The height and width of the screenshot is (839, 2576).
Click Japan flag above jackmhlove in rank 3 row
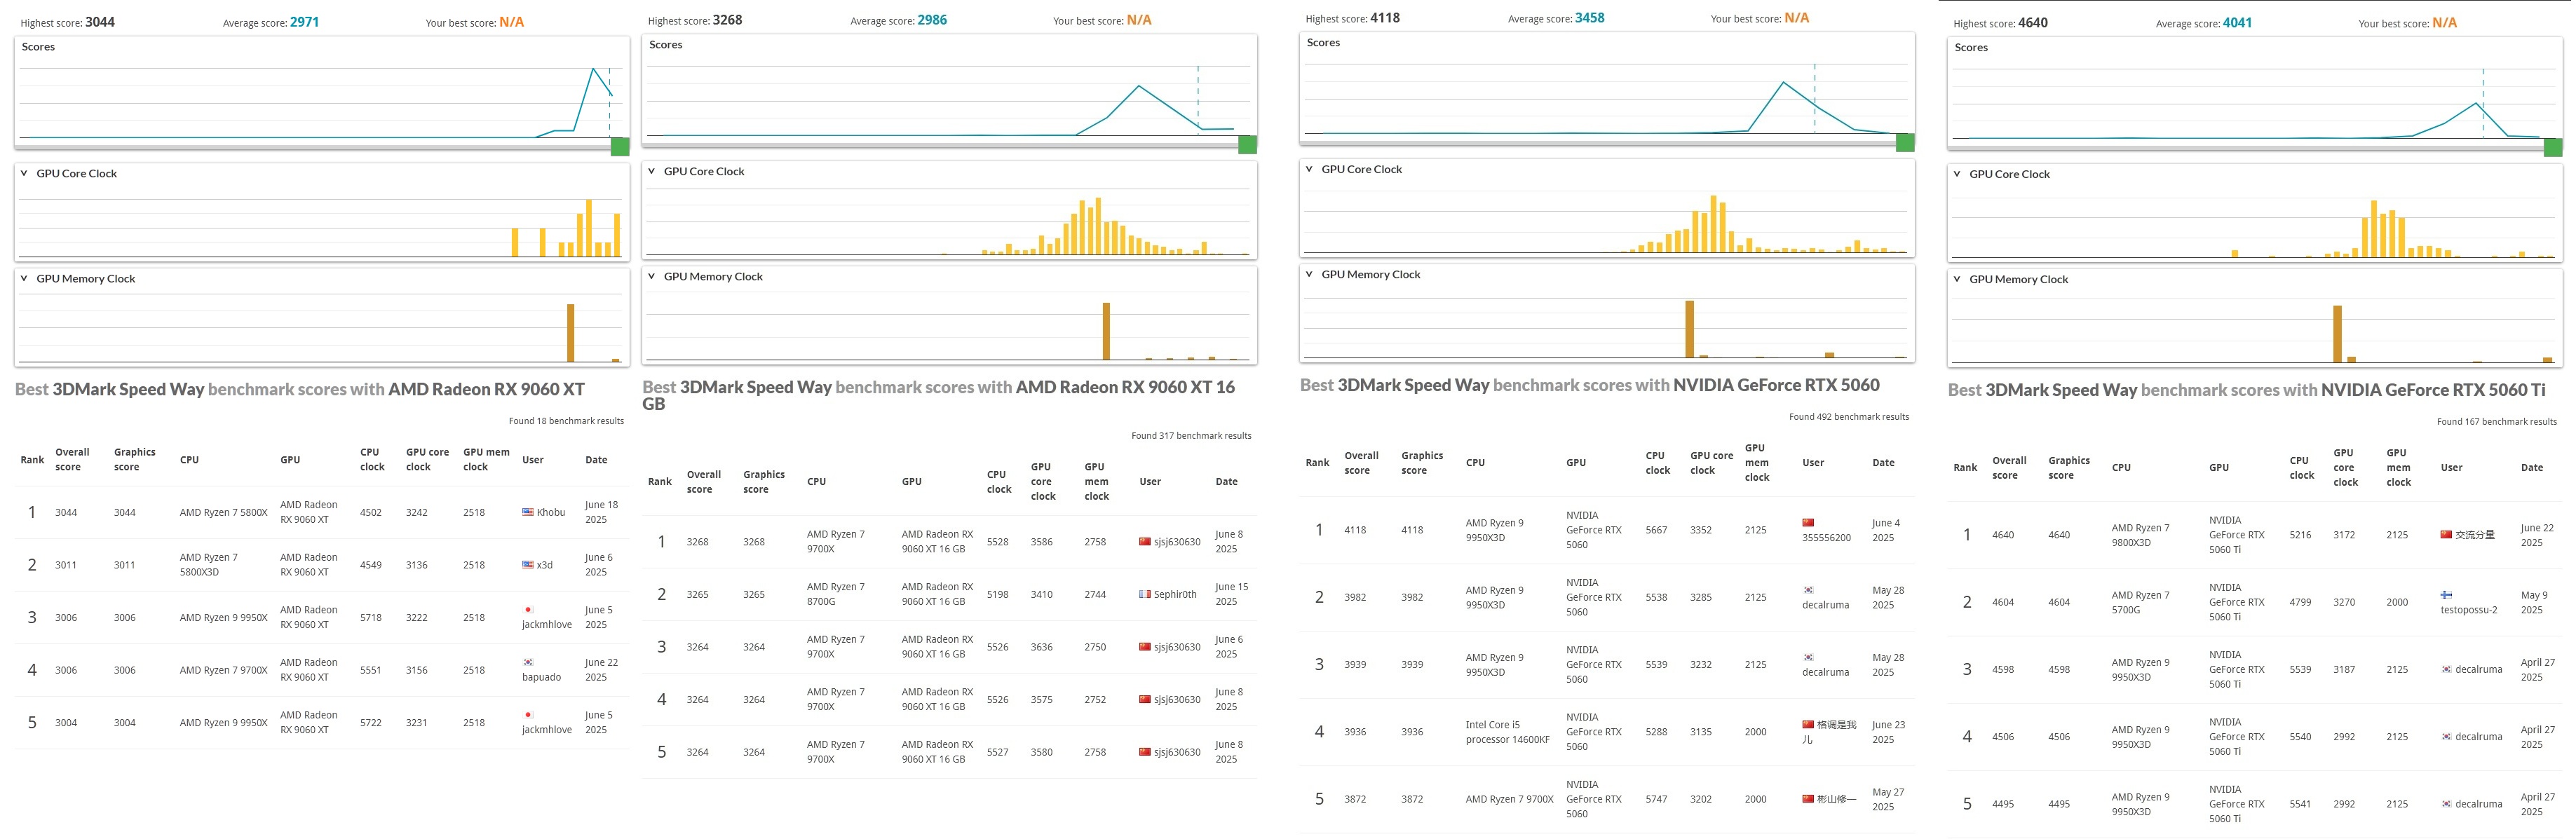(x=528, y=610)
